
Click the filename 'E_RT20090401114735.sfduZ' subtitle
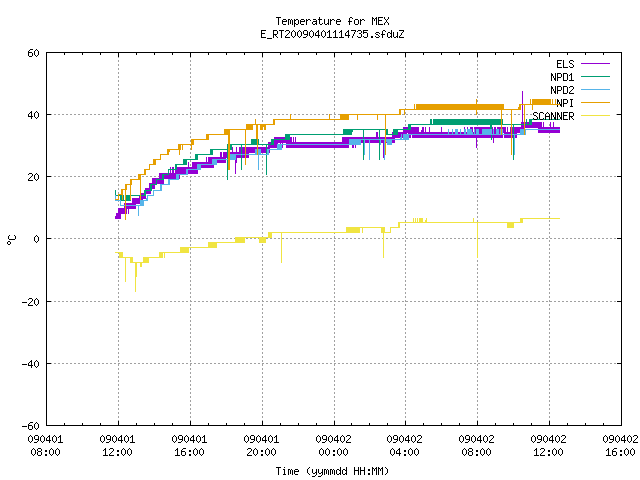pyautogui.click(x=332, y=34)
